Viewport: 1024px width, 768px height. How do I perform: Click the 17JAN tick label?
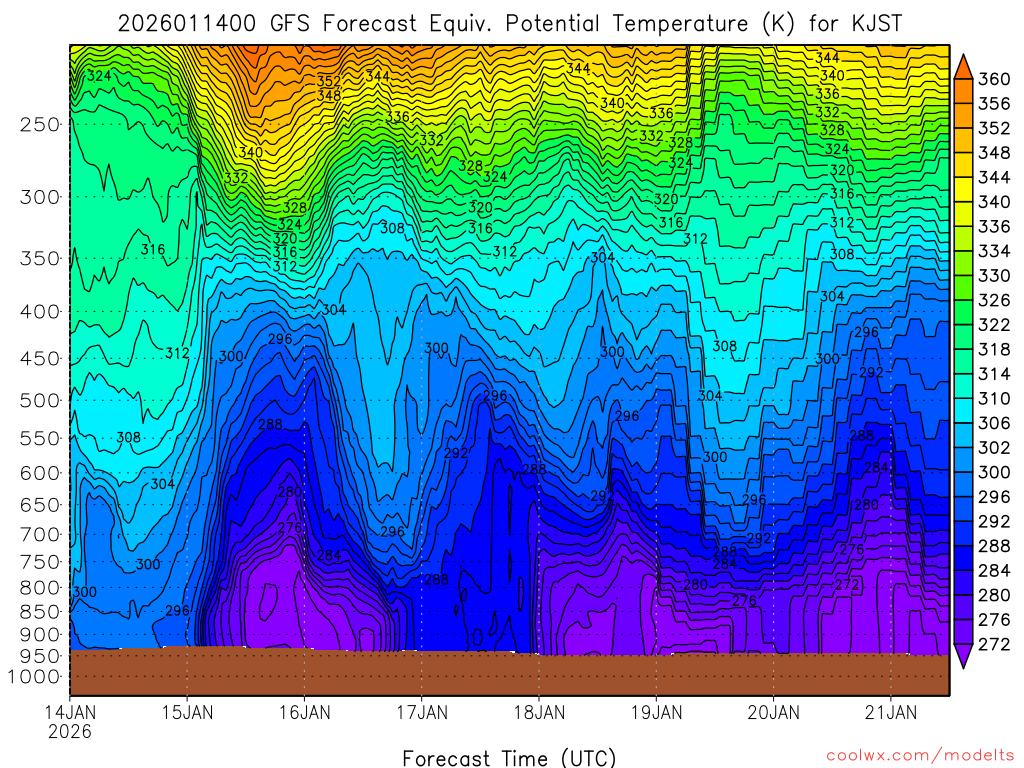(422, 712)
